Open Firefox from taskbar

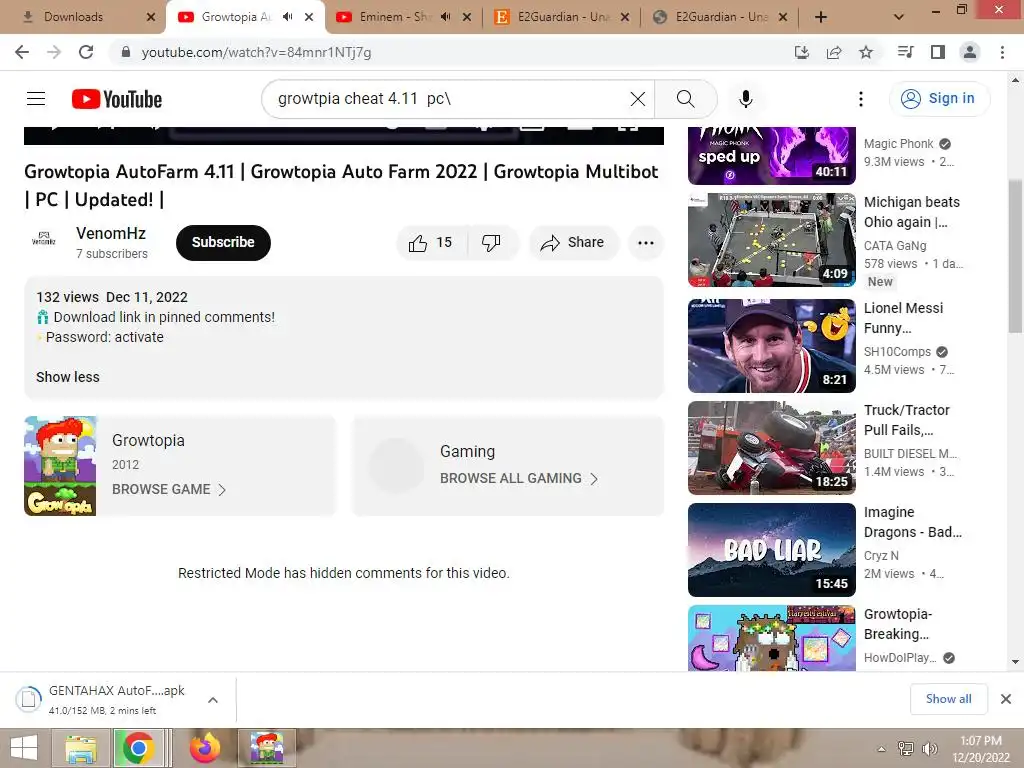pyautogui.click(x=205, y=748)
